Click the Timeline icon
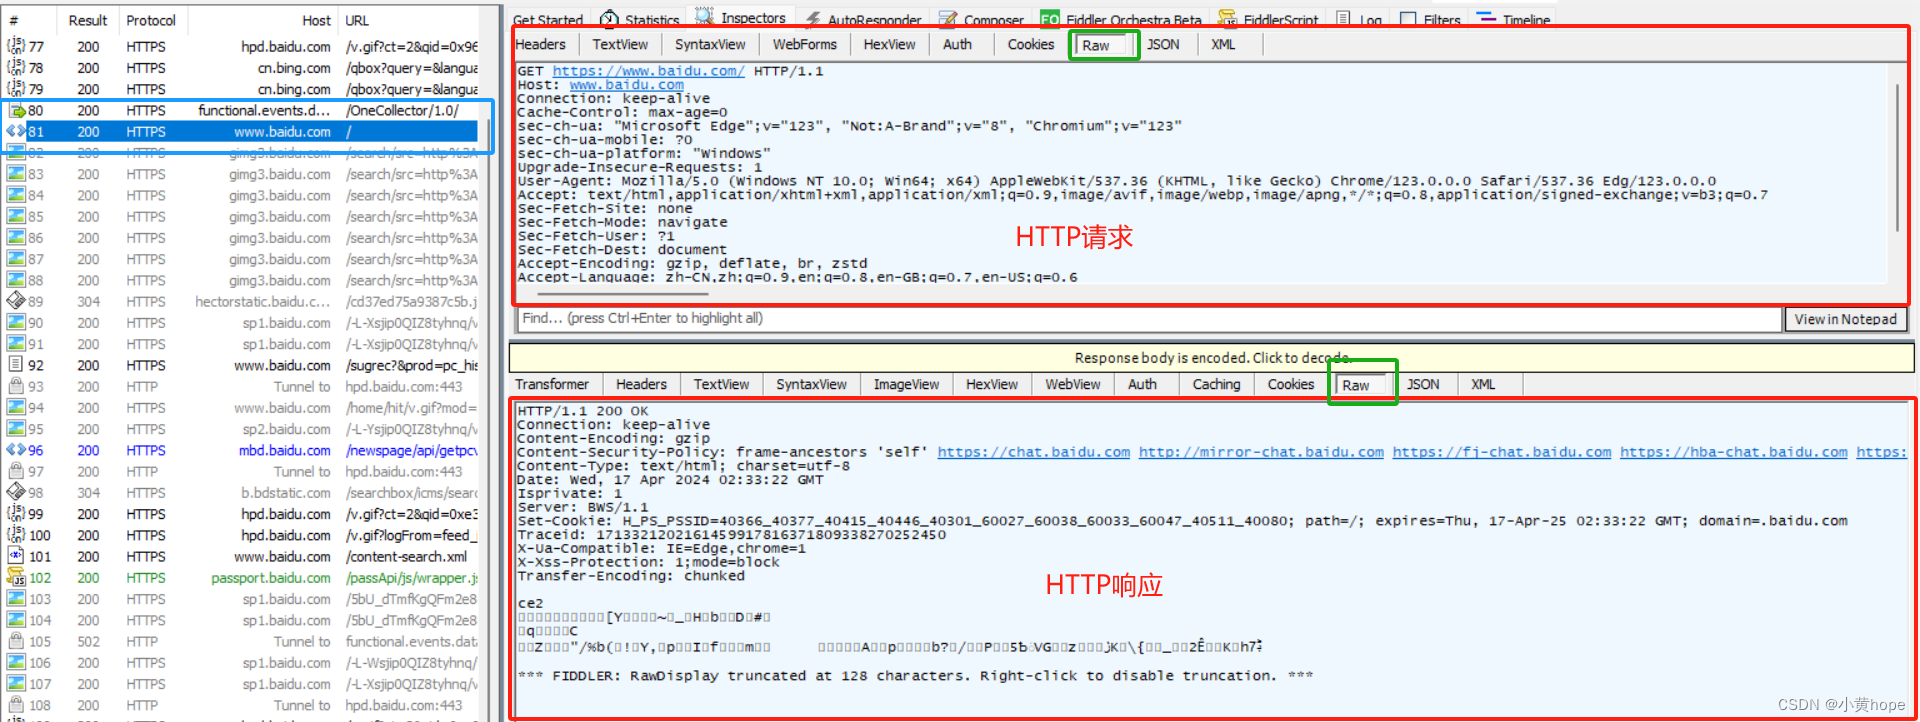This screenshot has width=1920, height=722. pos(1486,19)
